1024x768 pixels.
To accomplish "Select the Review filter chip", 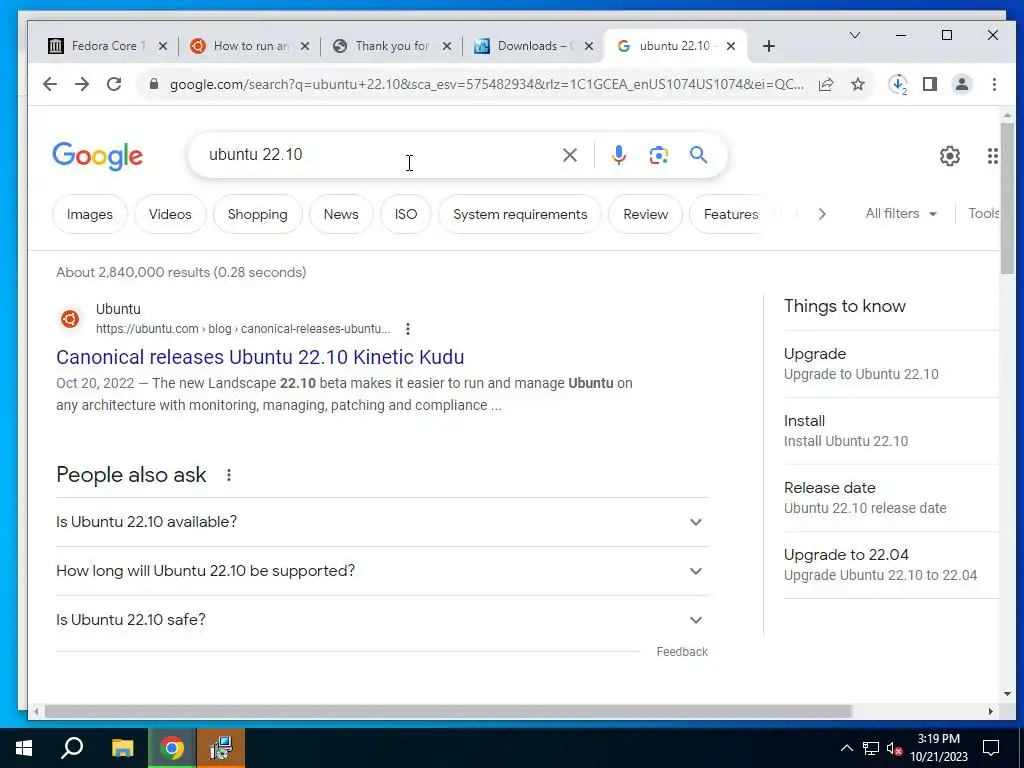I will point(645,214).
